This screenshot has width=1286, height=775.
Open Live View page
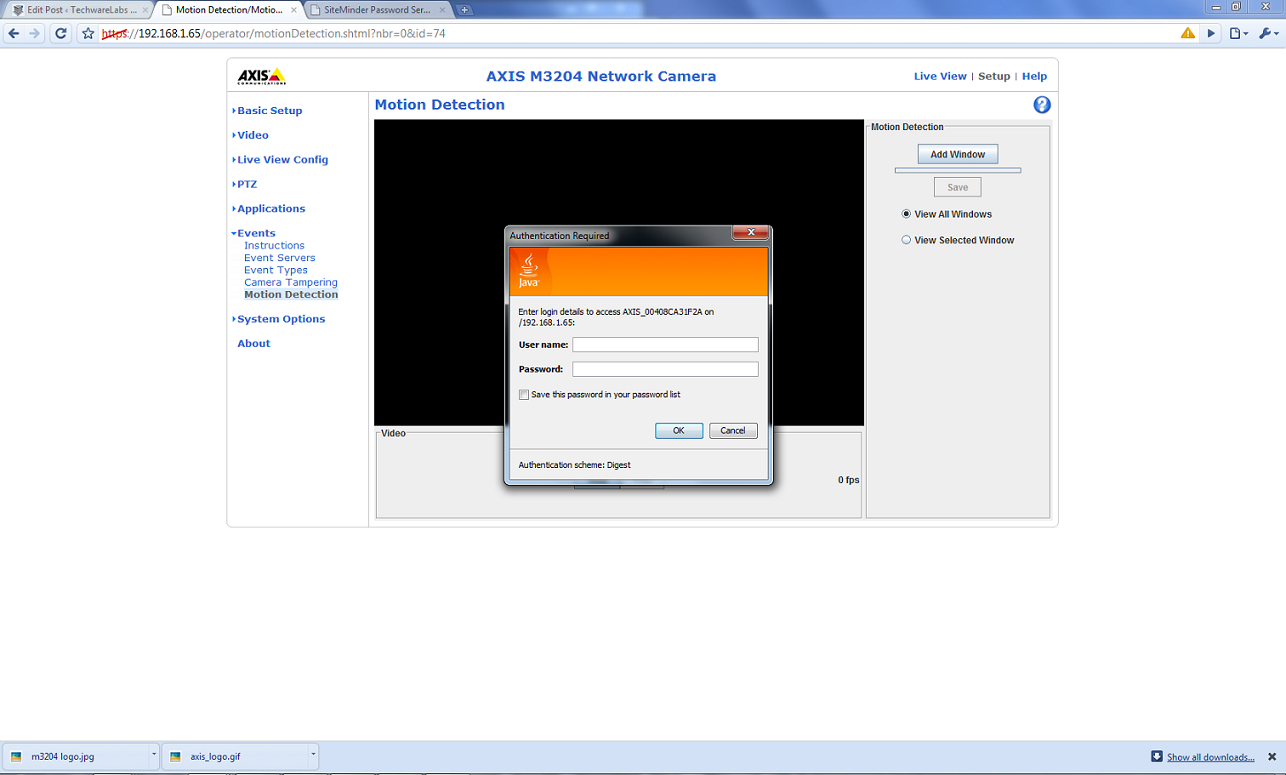point(940,76)
